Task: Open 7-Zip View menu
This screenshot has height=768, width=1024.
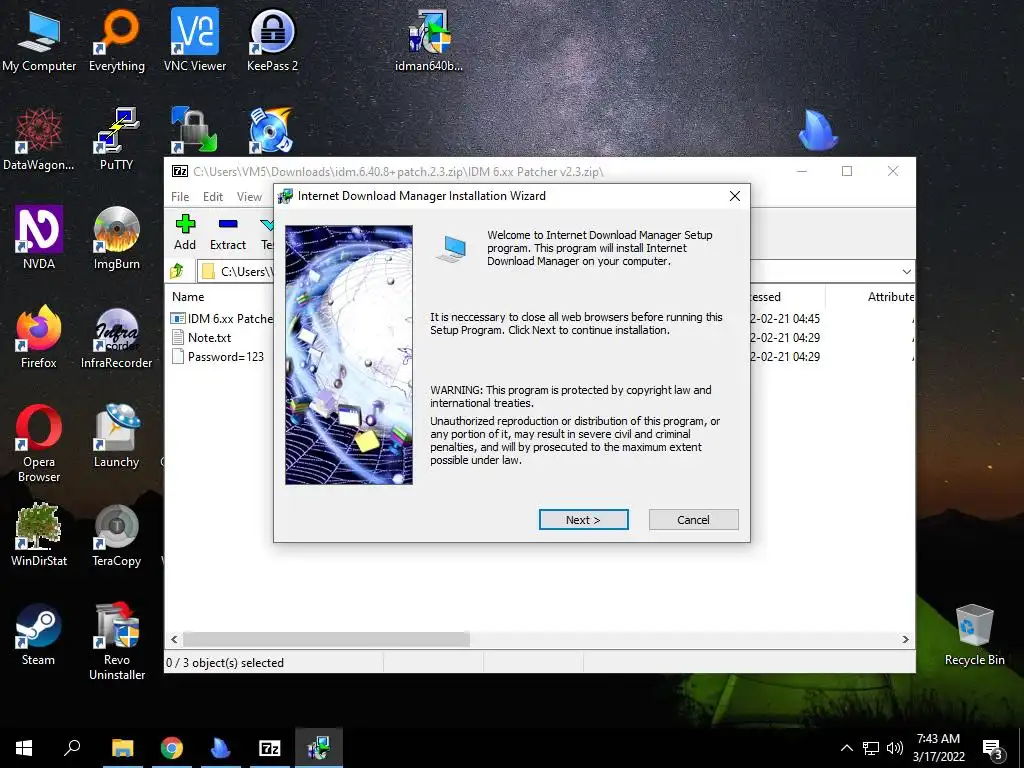Action: (249, 197)
